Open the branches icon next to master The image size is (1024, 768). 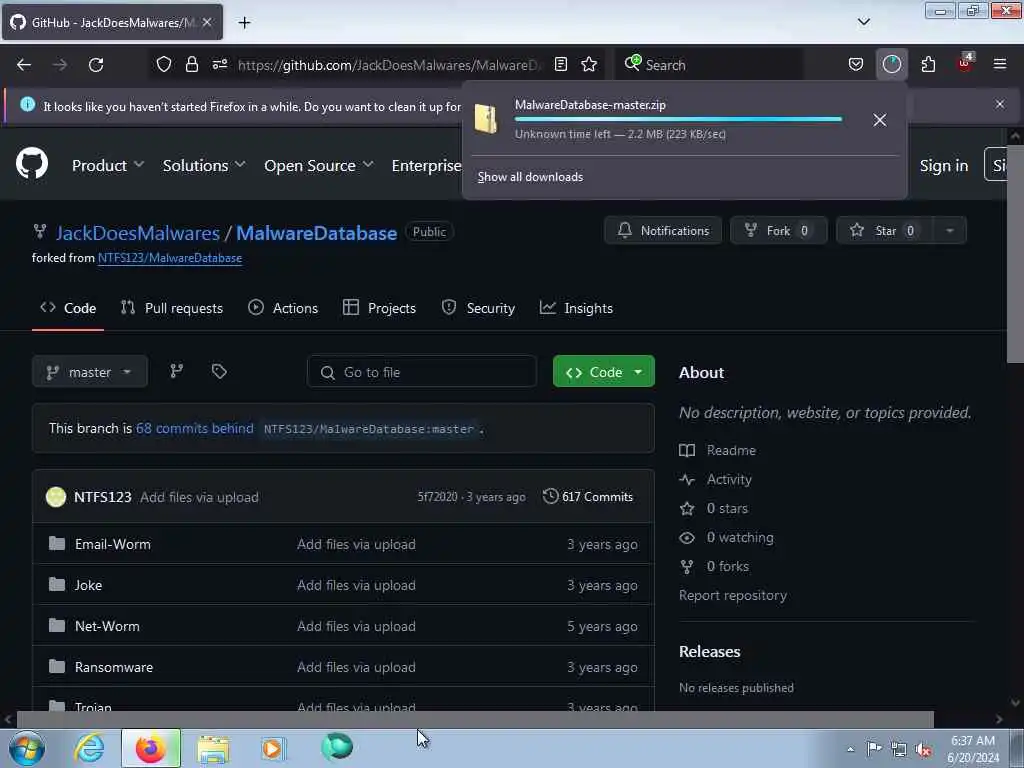point(176,372)
